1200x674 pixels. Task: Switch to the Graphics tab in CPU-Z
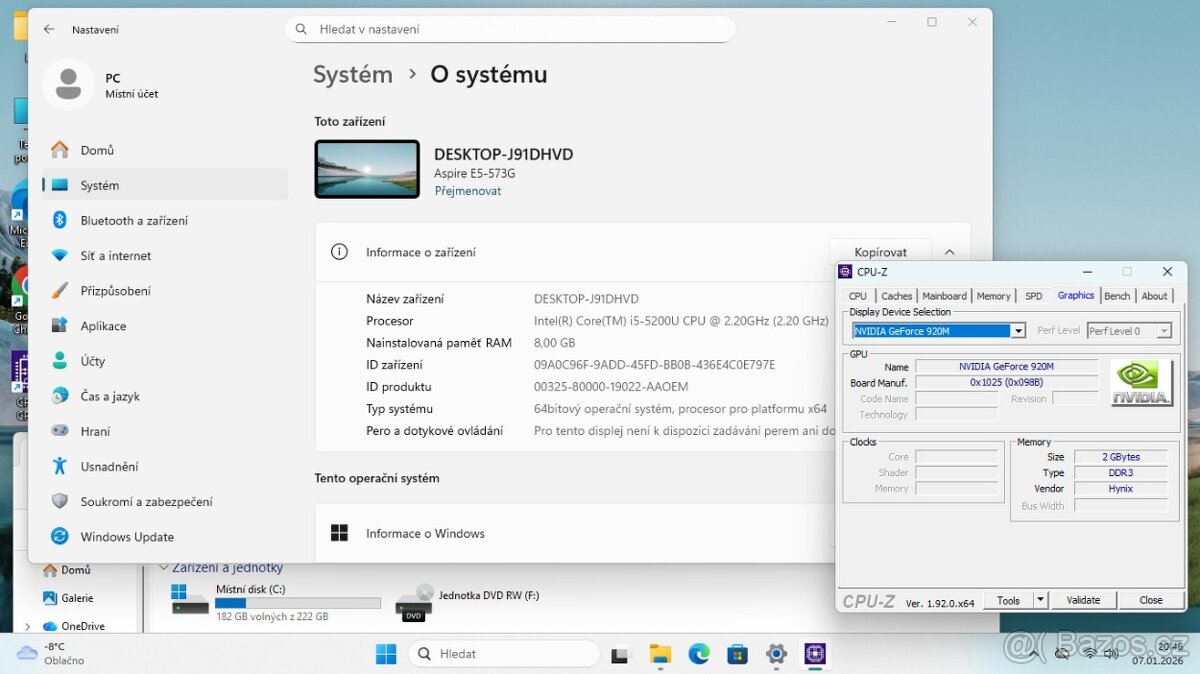1075,295
